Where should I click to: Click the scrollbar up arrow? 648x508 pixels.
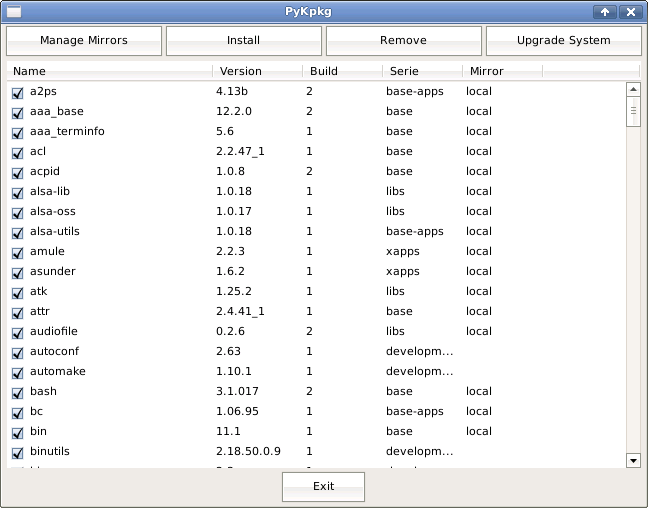click(633, 89)
